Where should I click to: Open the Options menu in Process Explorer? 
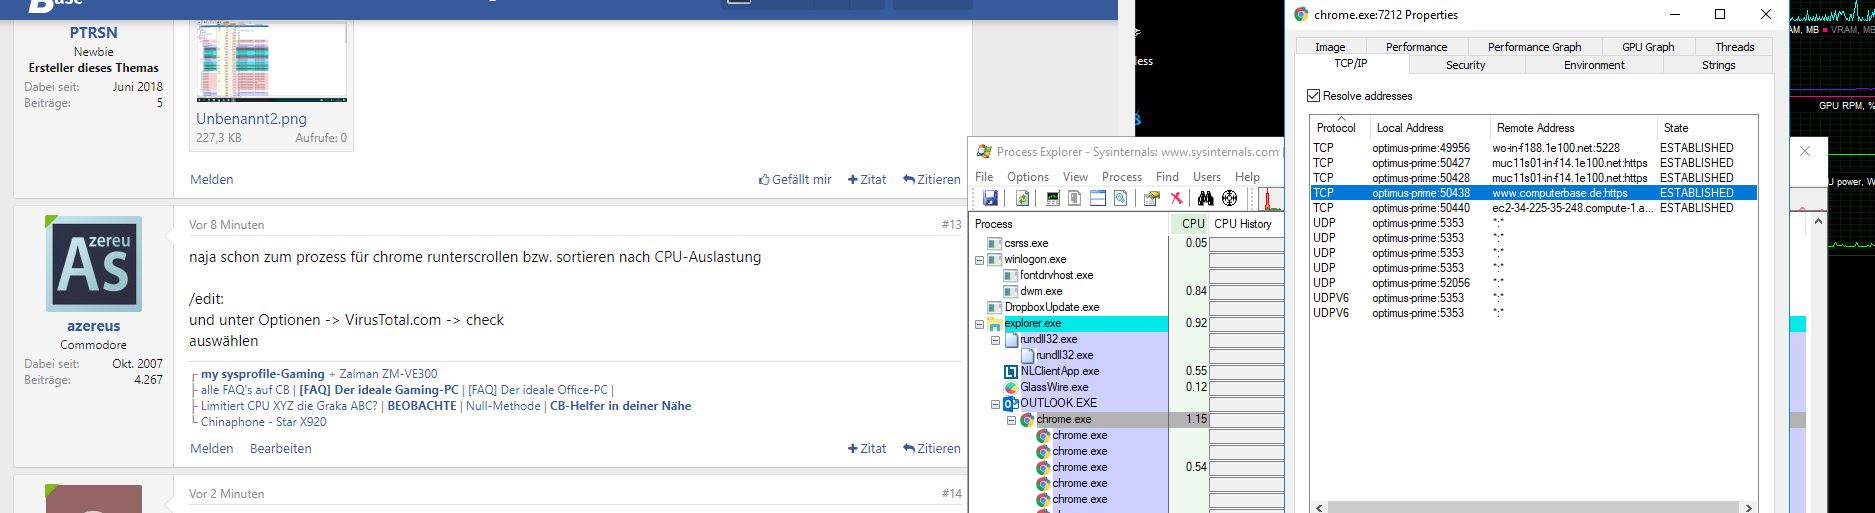[x=1027, y=176]
